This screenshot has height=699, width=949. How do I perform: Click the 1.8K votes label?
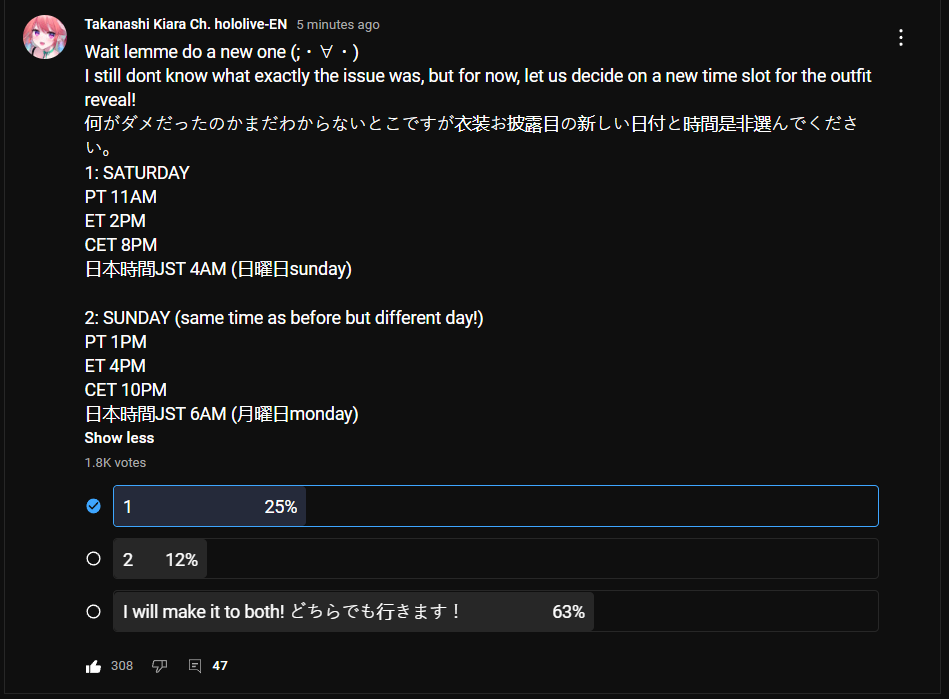[116, 462]
